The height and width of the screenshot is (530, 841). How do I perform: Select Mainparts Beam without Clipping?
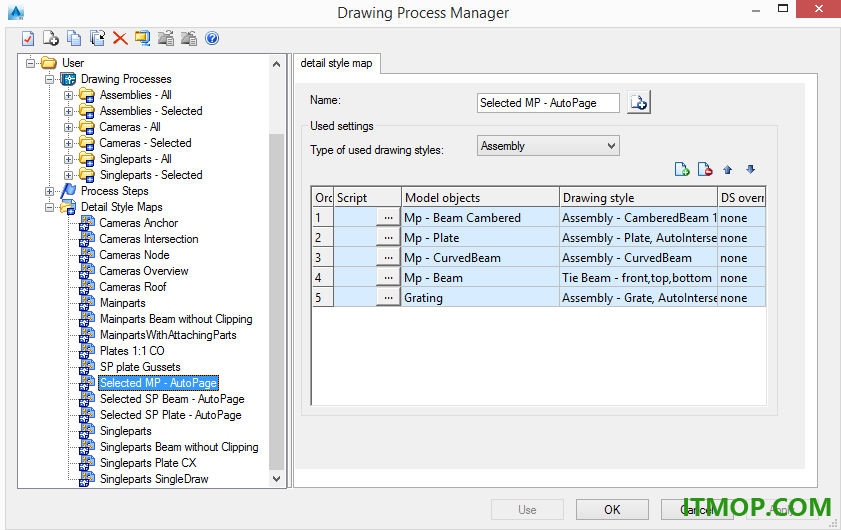coord(176,319)
